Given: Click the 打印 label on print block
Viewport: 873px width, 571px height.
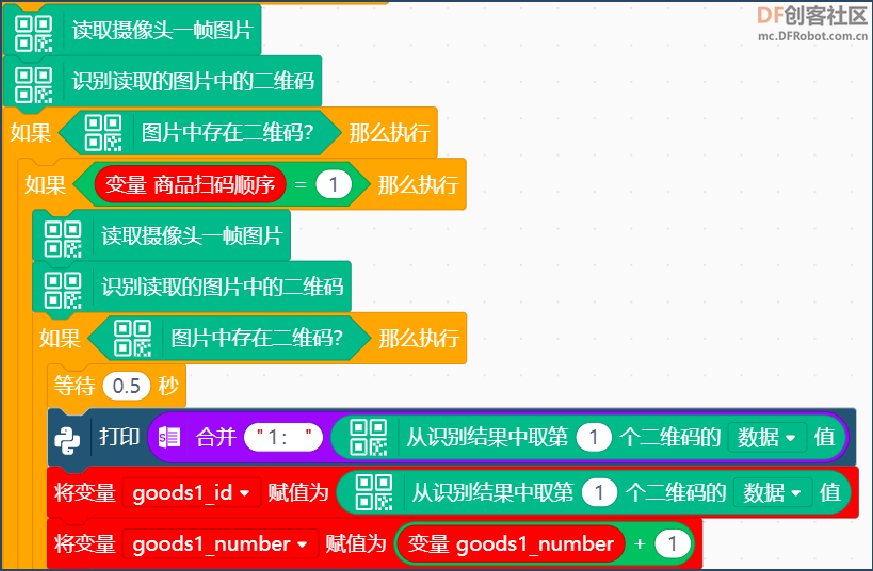Looking at the screenshot, I should tap(119, 437).
